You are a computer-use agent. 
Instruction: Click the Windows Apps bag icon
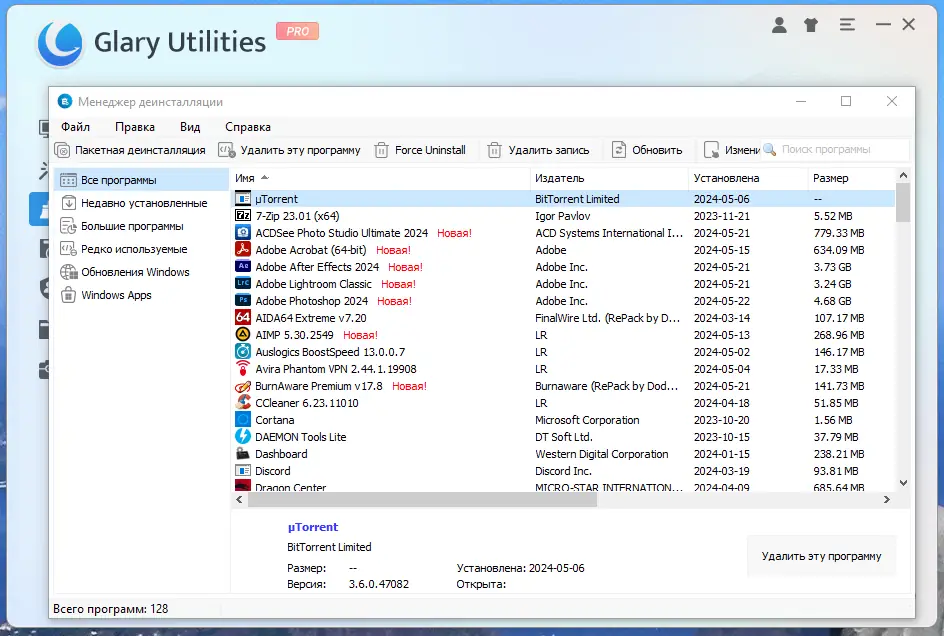[69, 295]
